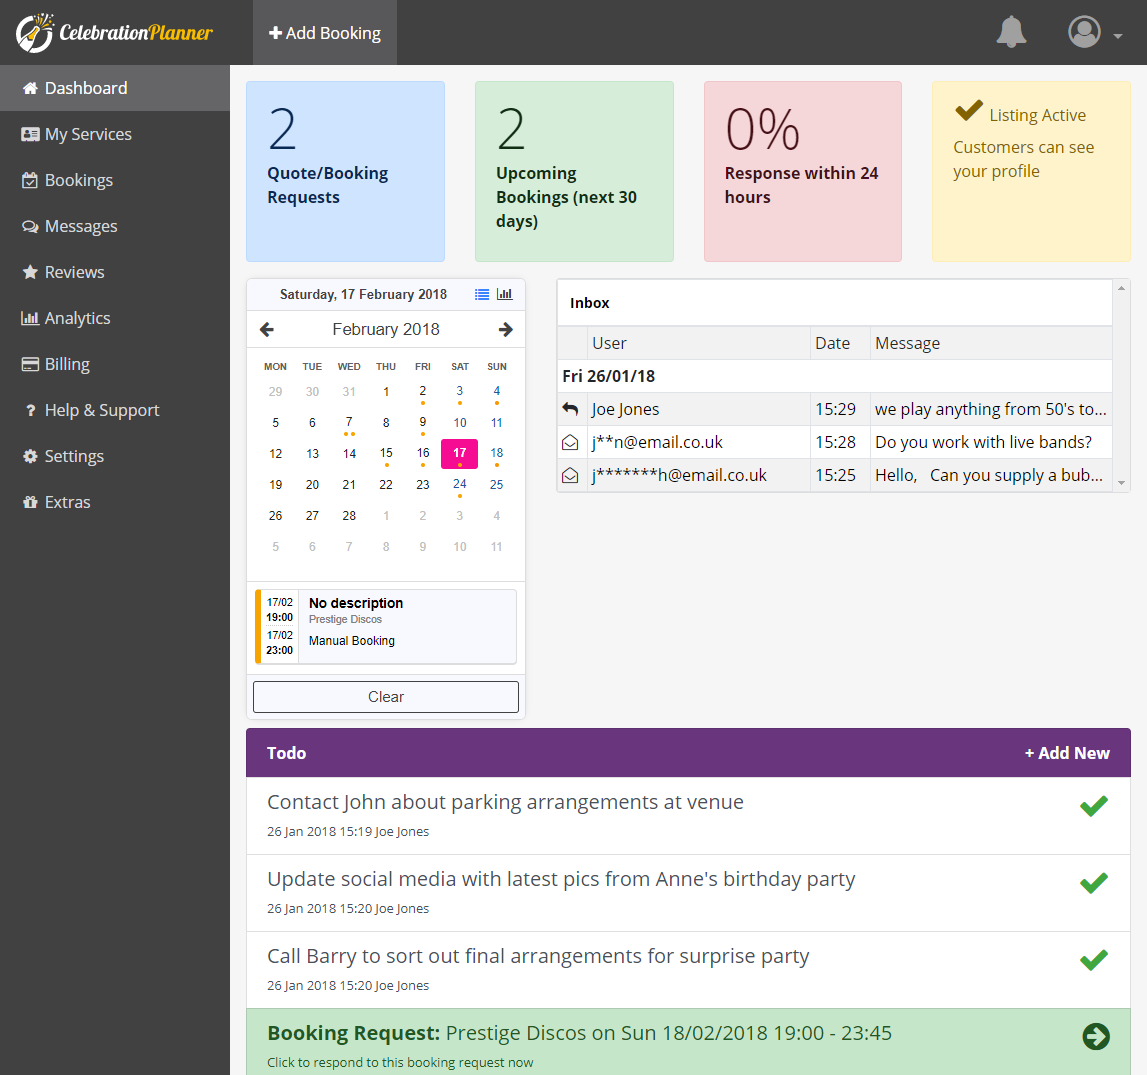Image resolution: width=1147 pixels, height=1075 pixels.
Task: Advance calendar to next month
Action: point(505,329)
